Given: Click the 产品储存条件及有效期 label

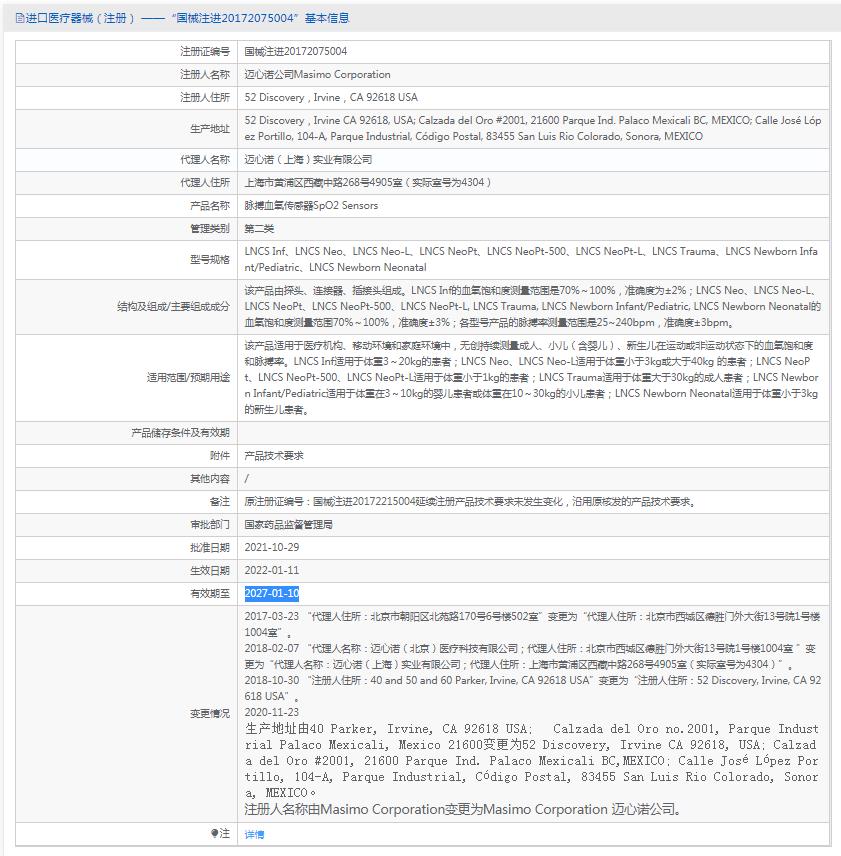Looking at the screenshot, I should click(181, 432).
